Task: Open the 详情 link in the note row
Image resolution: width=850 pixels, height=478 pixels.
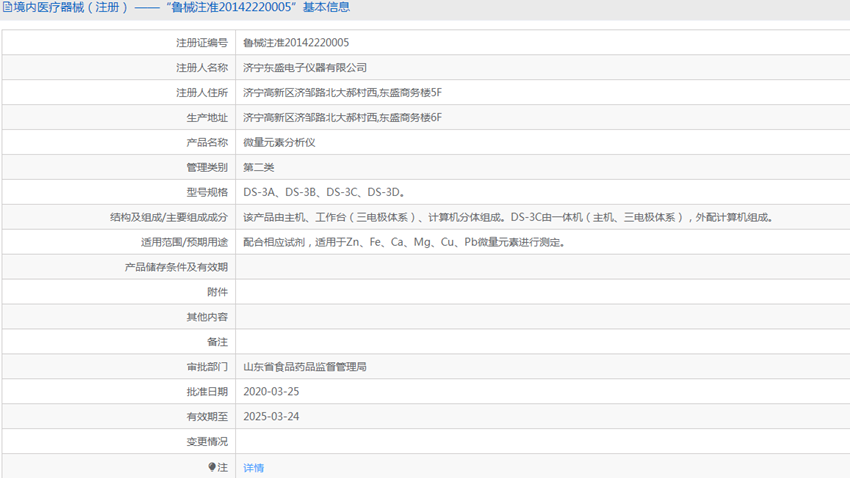Action: click(253, 468)
